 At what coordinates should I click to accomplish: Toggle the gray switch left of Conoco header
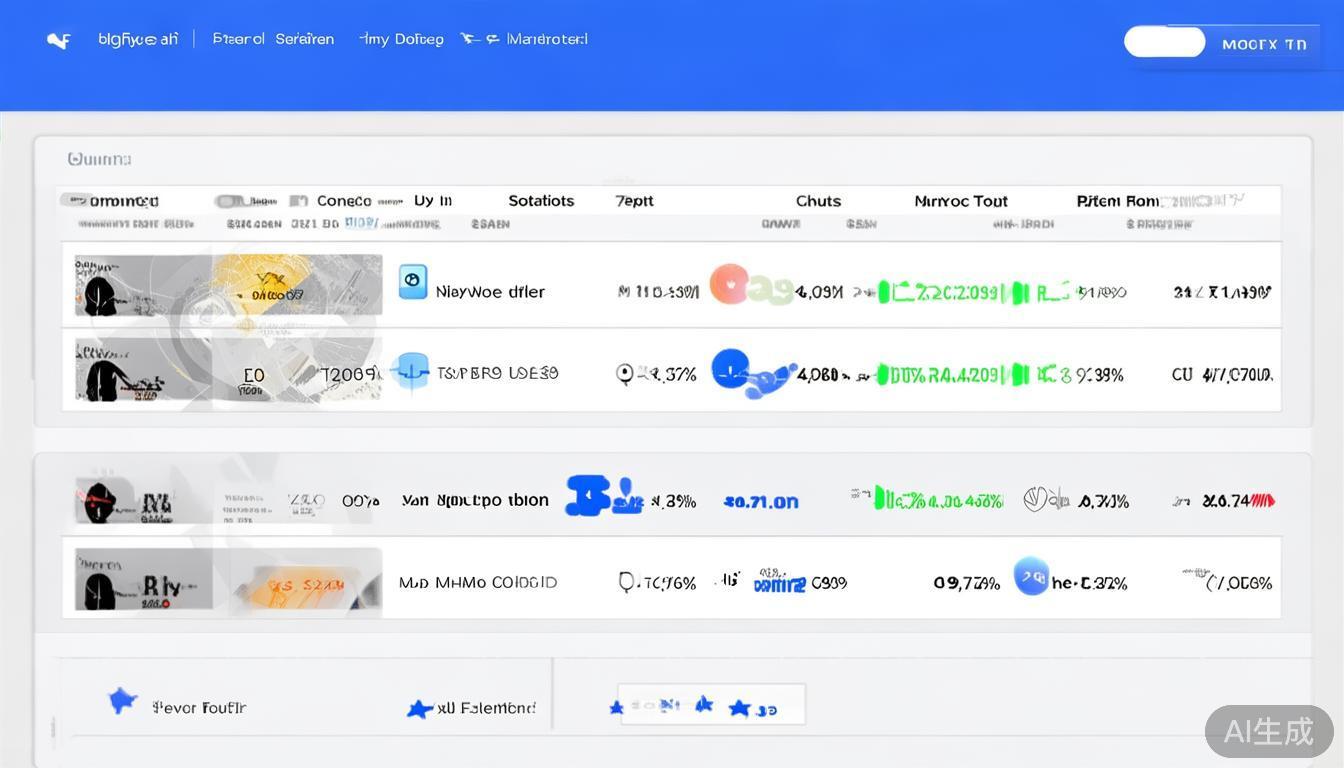coord(231,201)
